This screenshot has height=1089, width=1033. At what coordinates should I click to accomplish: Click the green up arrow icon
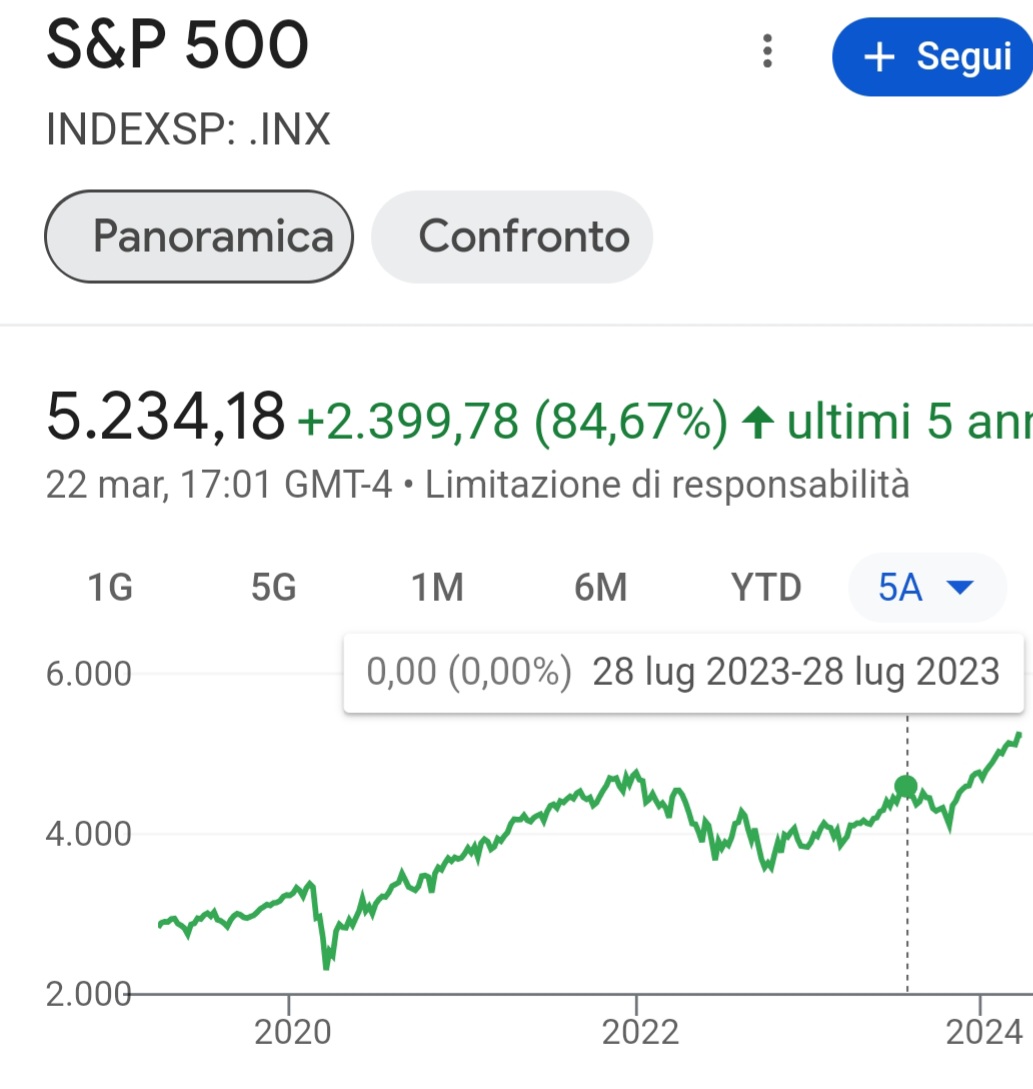pos(757,424)
